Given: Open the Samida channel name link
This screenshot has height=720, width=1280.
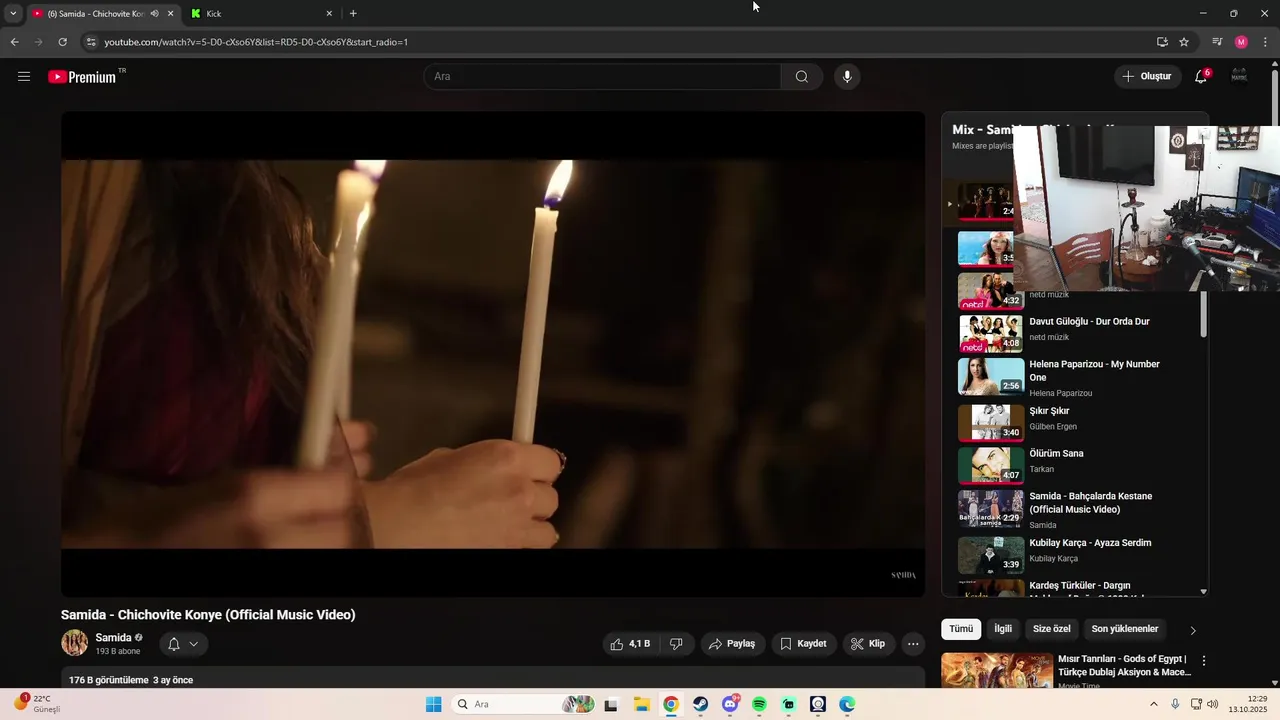Looking at the screenshot, I should (113, 638).
